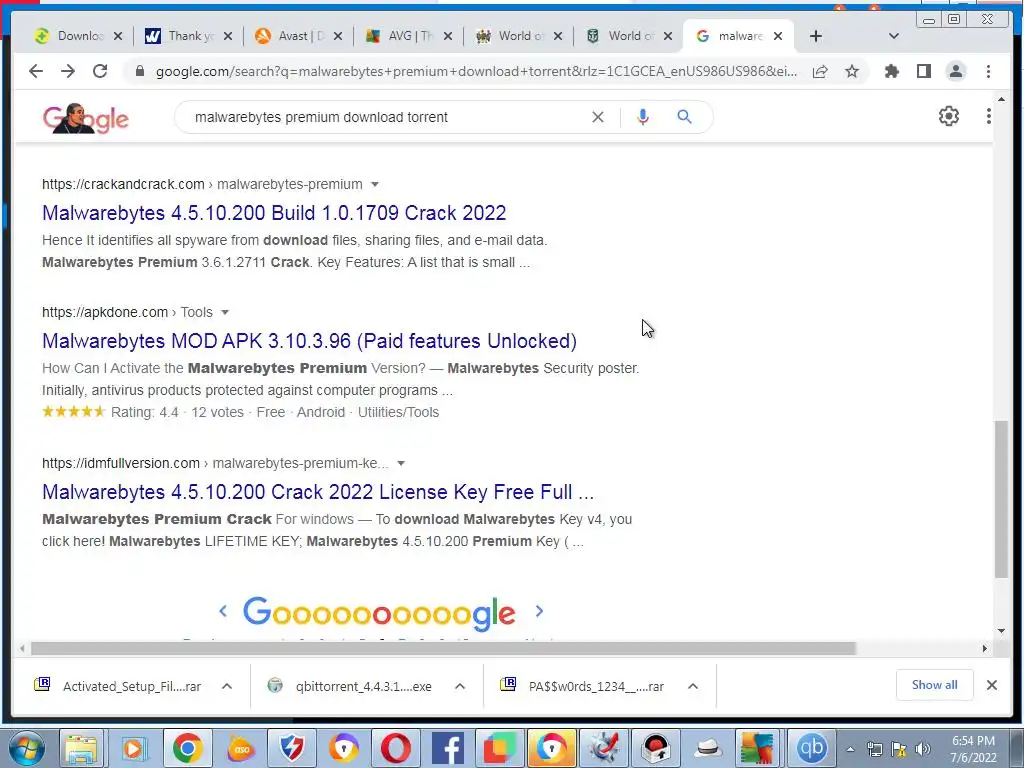Go to next results page arrow
Viewport: 1024px width, 768px height.
539,611
